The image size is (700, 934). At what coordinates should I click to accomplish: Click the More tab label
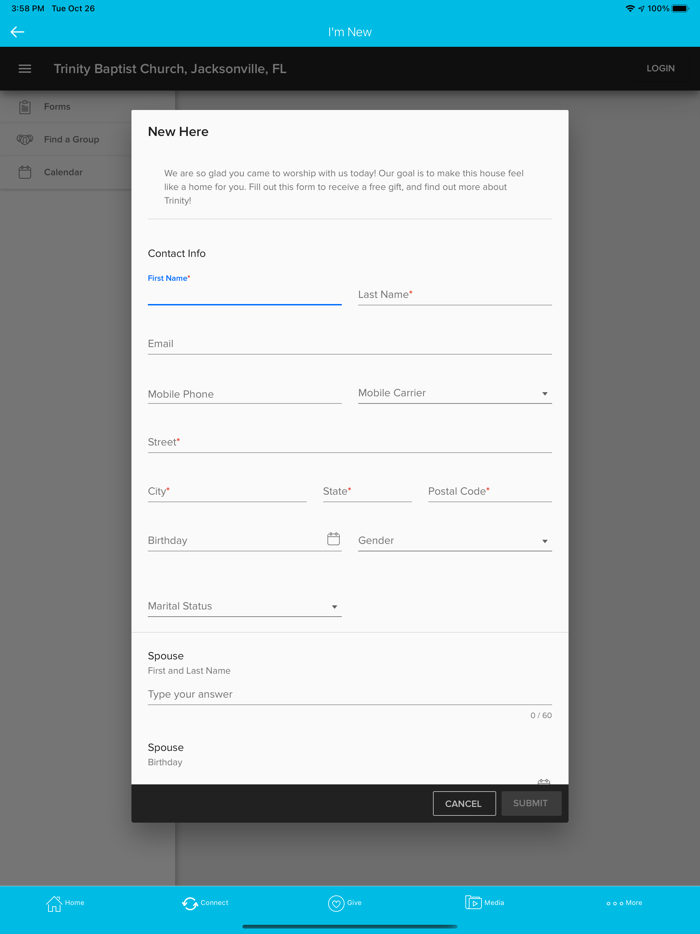[x=634, y=902]
